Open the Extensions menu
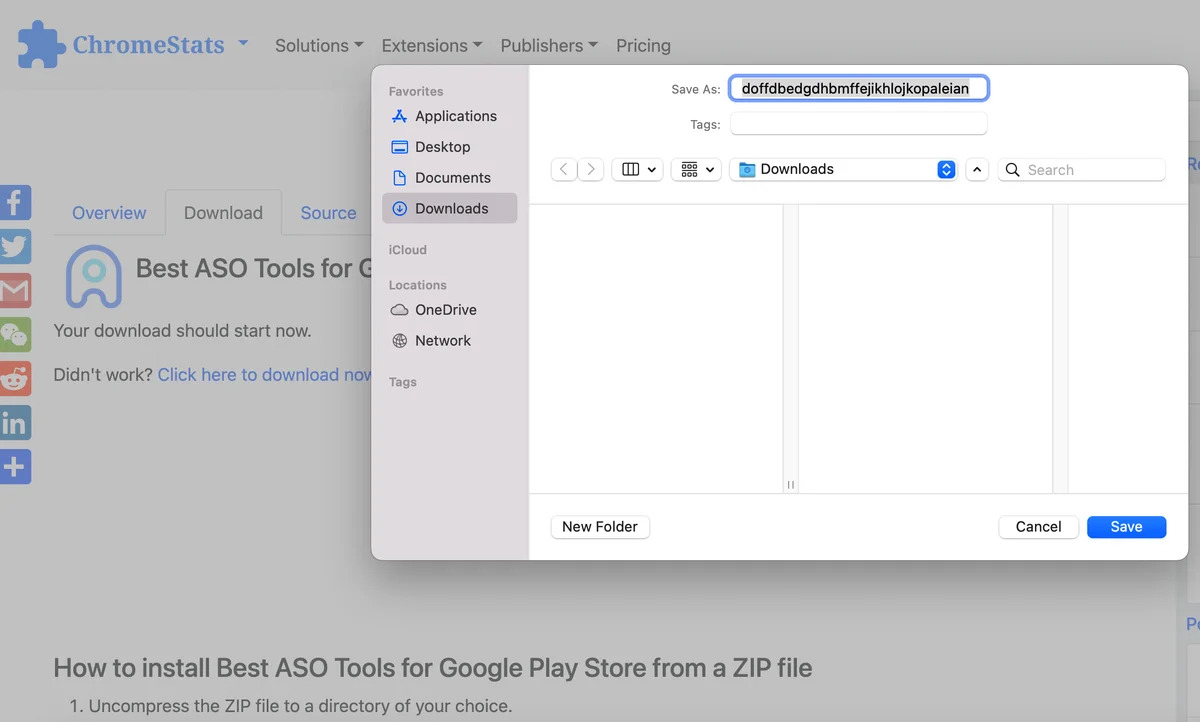The width and height of the screenshot is (1200, 722). (x=432, y=46)
